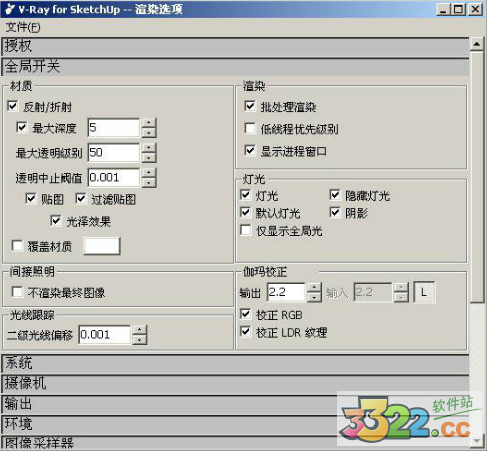This screenshot has height=451, width=487.
Task: Open the 文件(F) menu
Action: (x=23, y=27)
